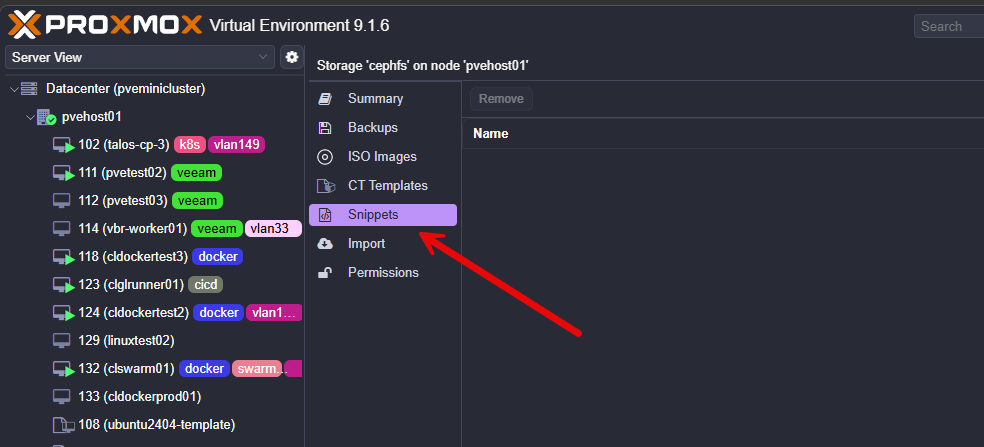Open the Backups section
Screen dimensions: 984x447
pos(373,128)
